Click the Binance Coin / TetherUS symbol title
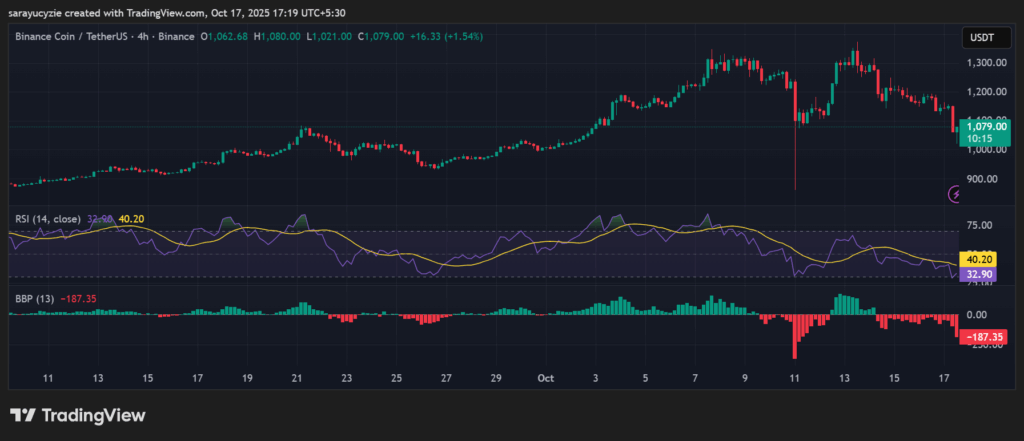The width and height of the screenshot is (1024, 441). point(78,37)
